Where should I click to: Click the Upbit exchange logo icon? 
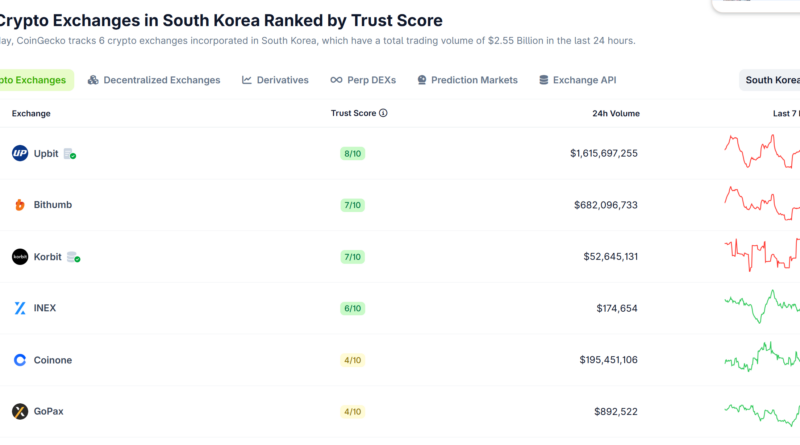20,153
